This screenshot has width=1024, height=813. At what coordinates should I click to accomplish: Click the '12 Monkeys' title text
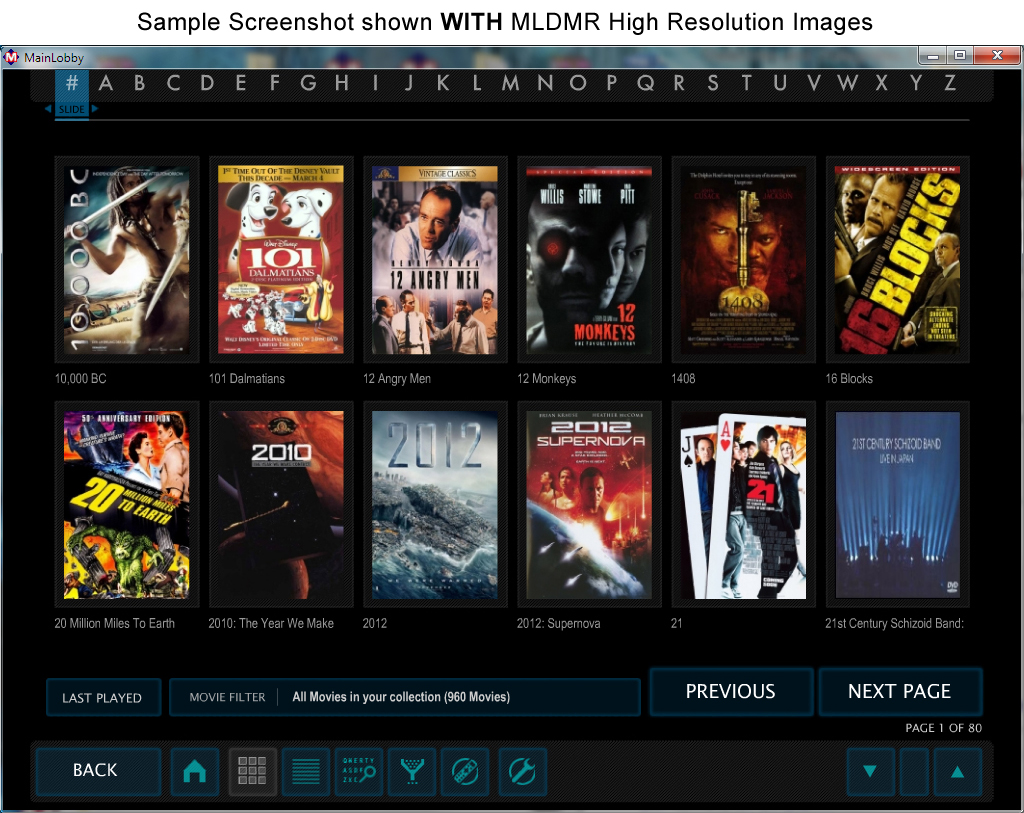point(547,379)
